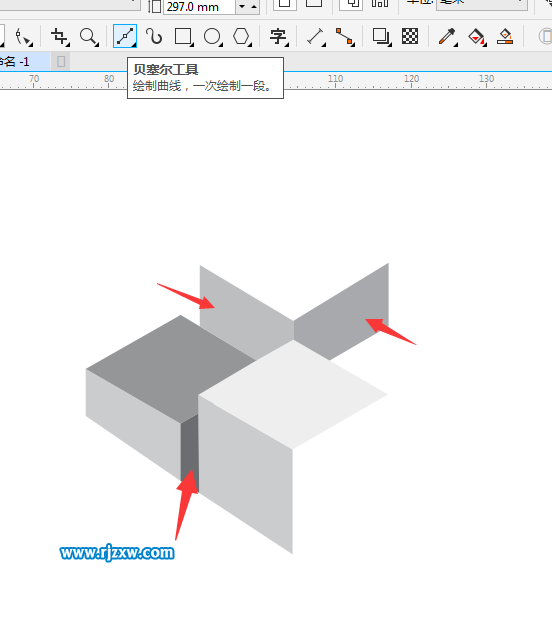Select the Polygon tool

coord(241,37)
